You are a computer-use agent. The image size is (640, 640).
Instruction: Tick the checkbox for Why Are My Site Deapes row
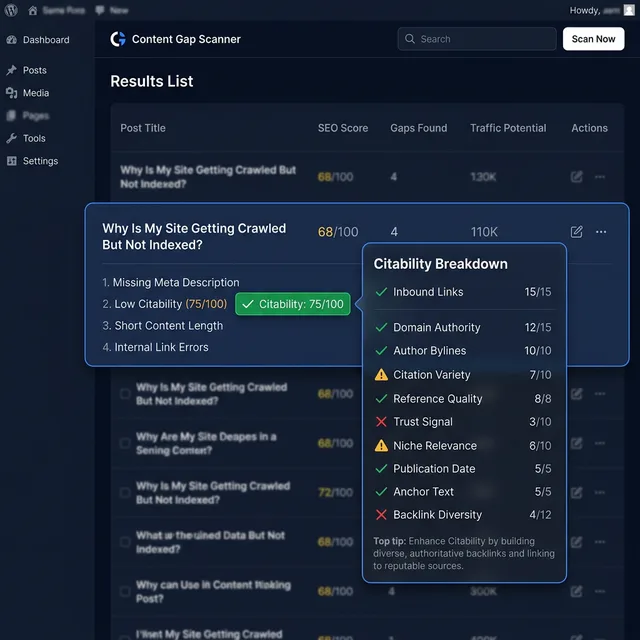click(125, 443)
